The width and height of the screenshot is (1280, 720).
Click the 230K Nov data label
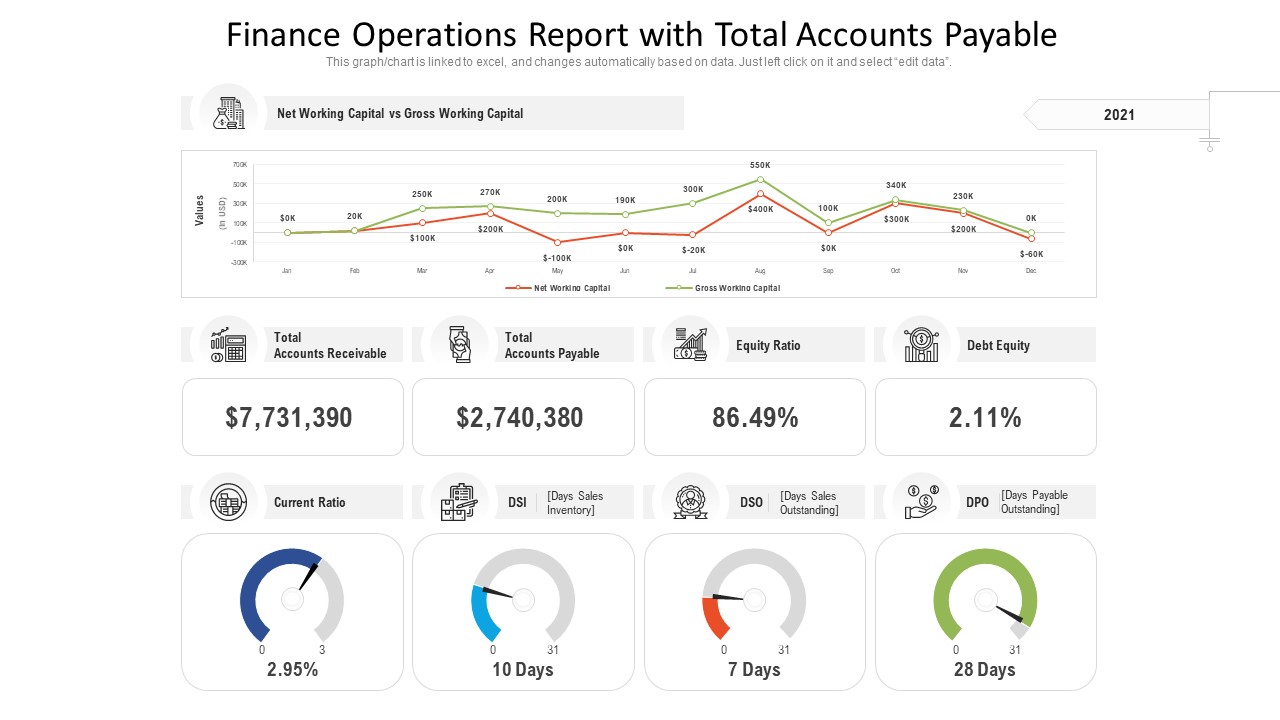[x=963, y=197]
